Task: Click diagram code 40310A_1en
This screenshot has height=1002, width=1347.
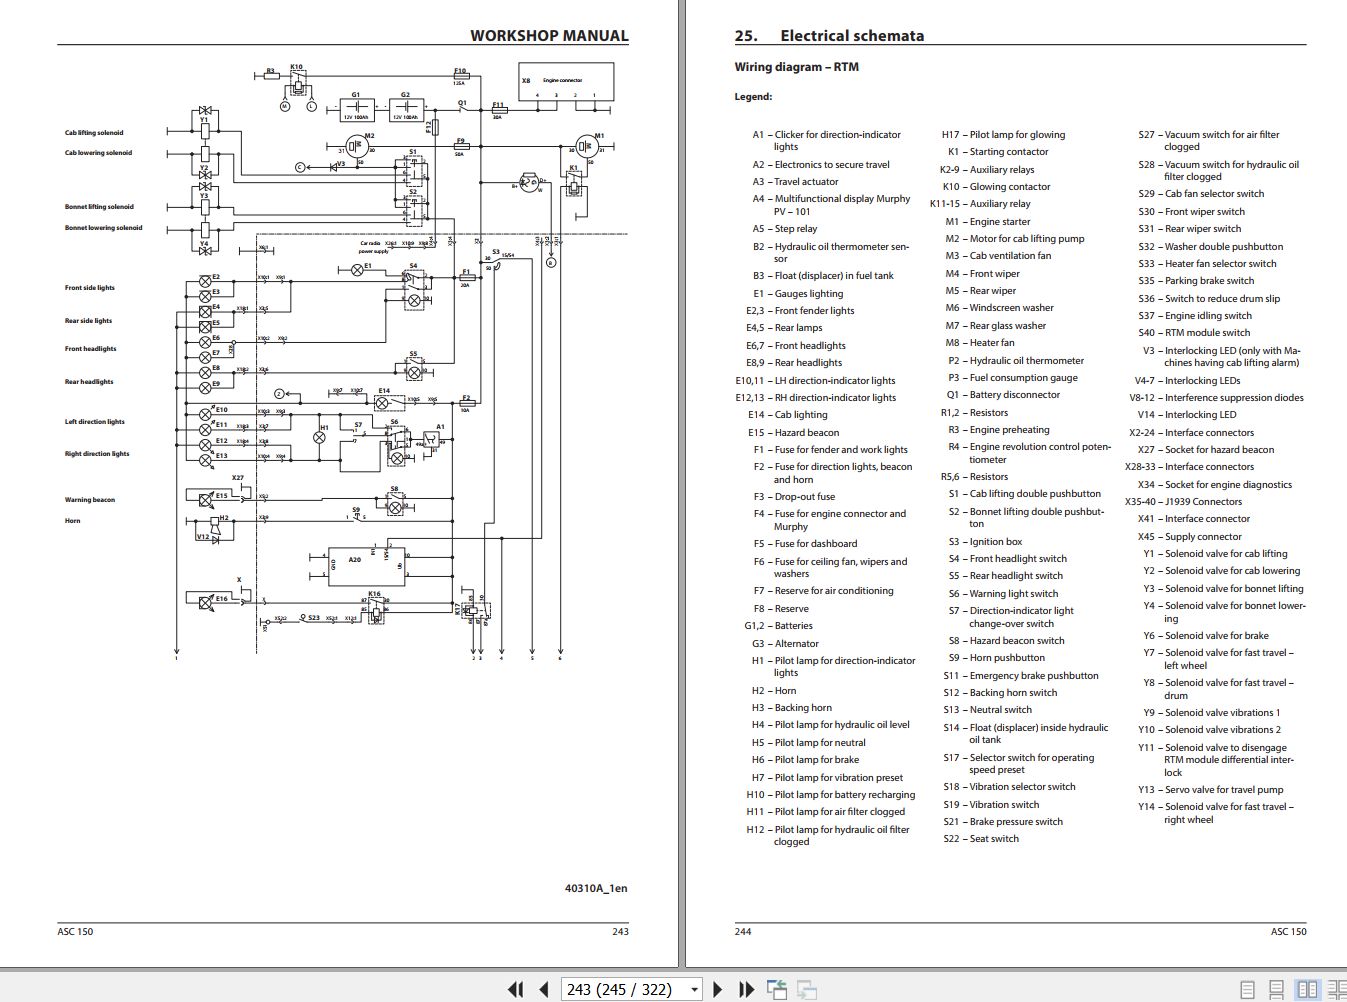Action: [x=596, y=888]
